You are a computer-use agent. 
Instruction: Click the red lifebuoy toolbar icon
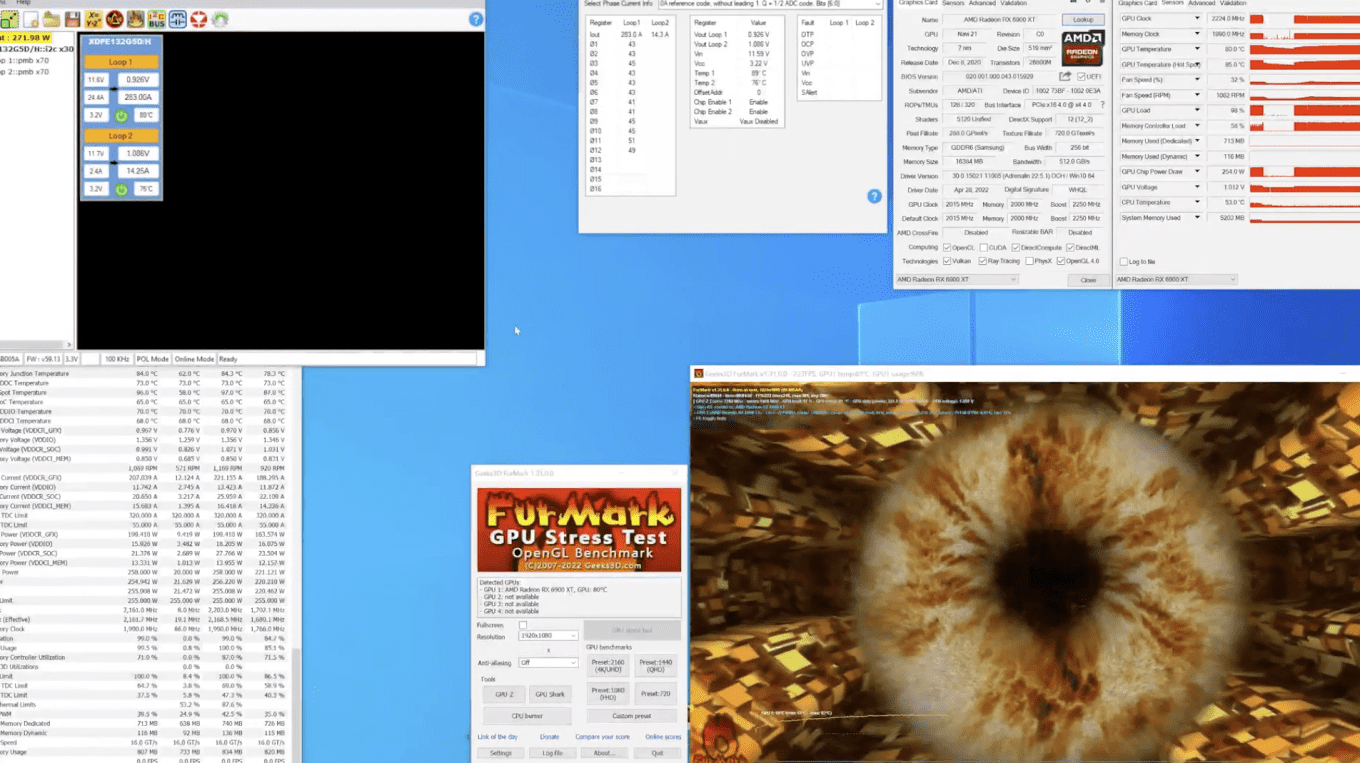[199, 20]
